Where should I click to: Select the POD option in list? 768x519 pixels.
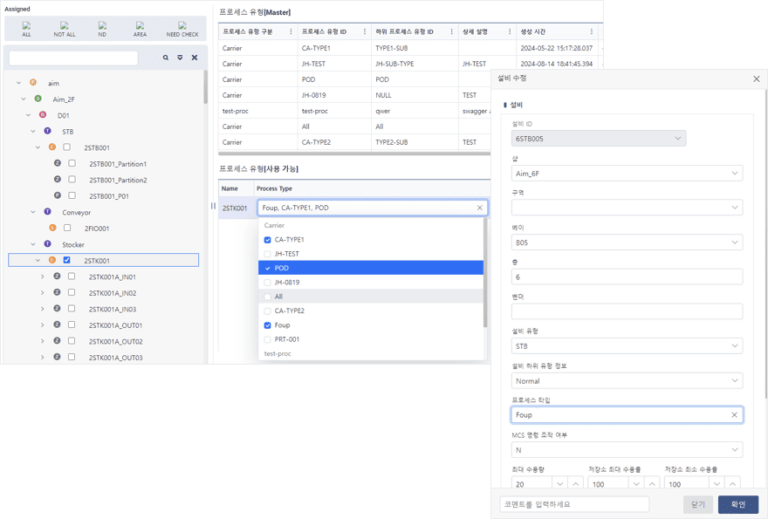tap(283, 268)
